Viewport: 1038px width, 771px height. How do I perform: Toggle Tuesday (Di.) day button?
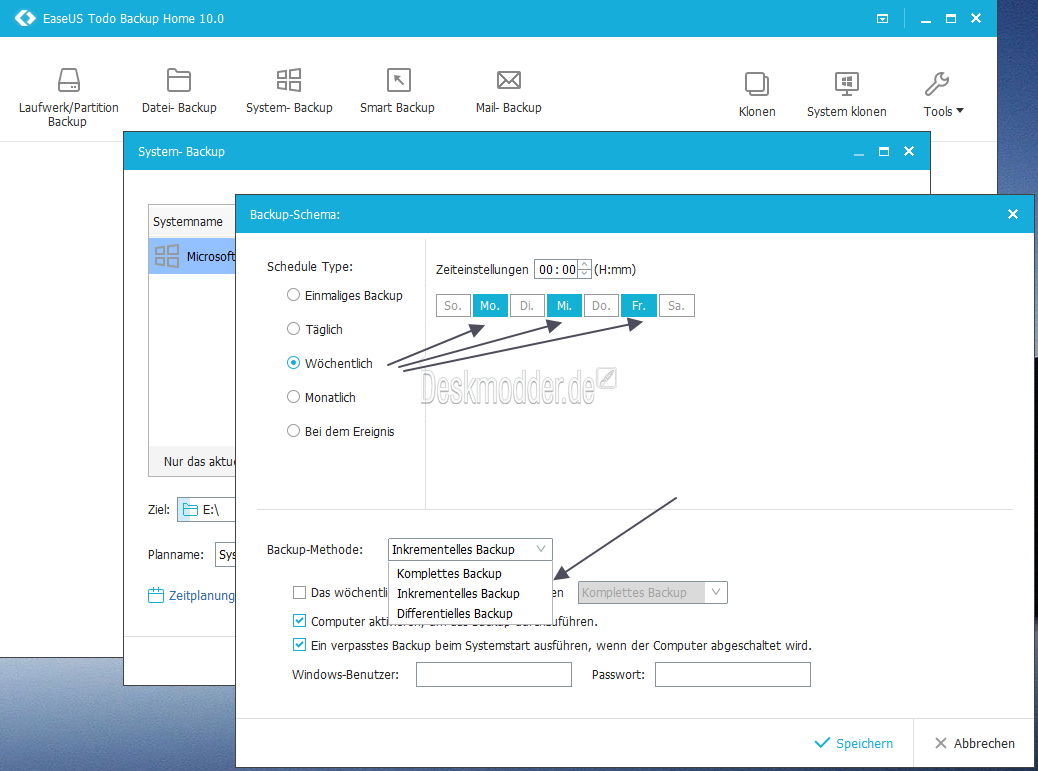527,306
